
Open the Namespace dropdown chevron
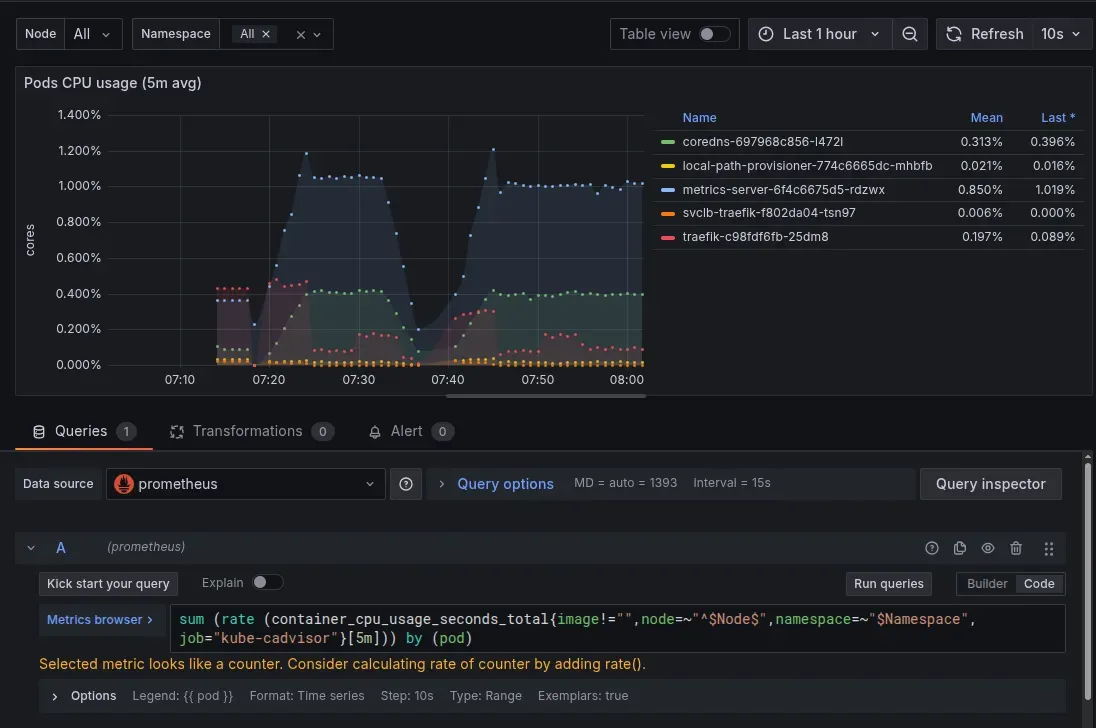[x=317, y=35]
